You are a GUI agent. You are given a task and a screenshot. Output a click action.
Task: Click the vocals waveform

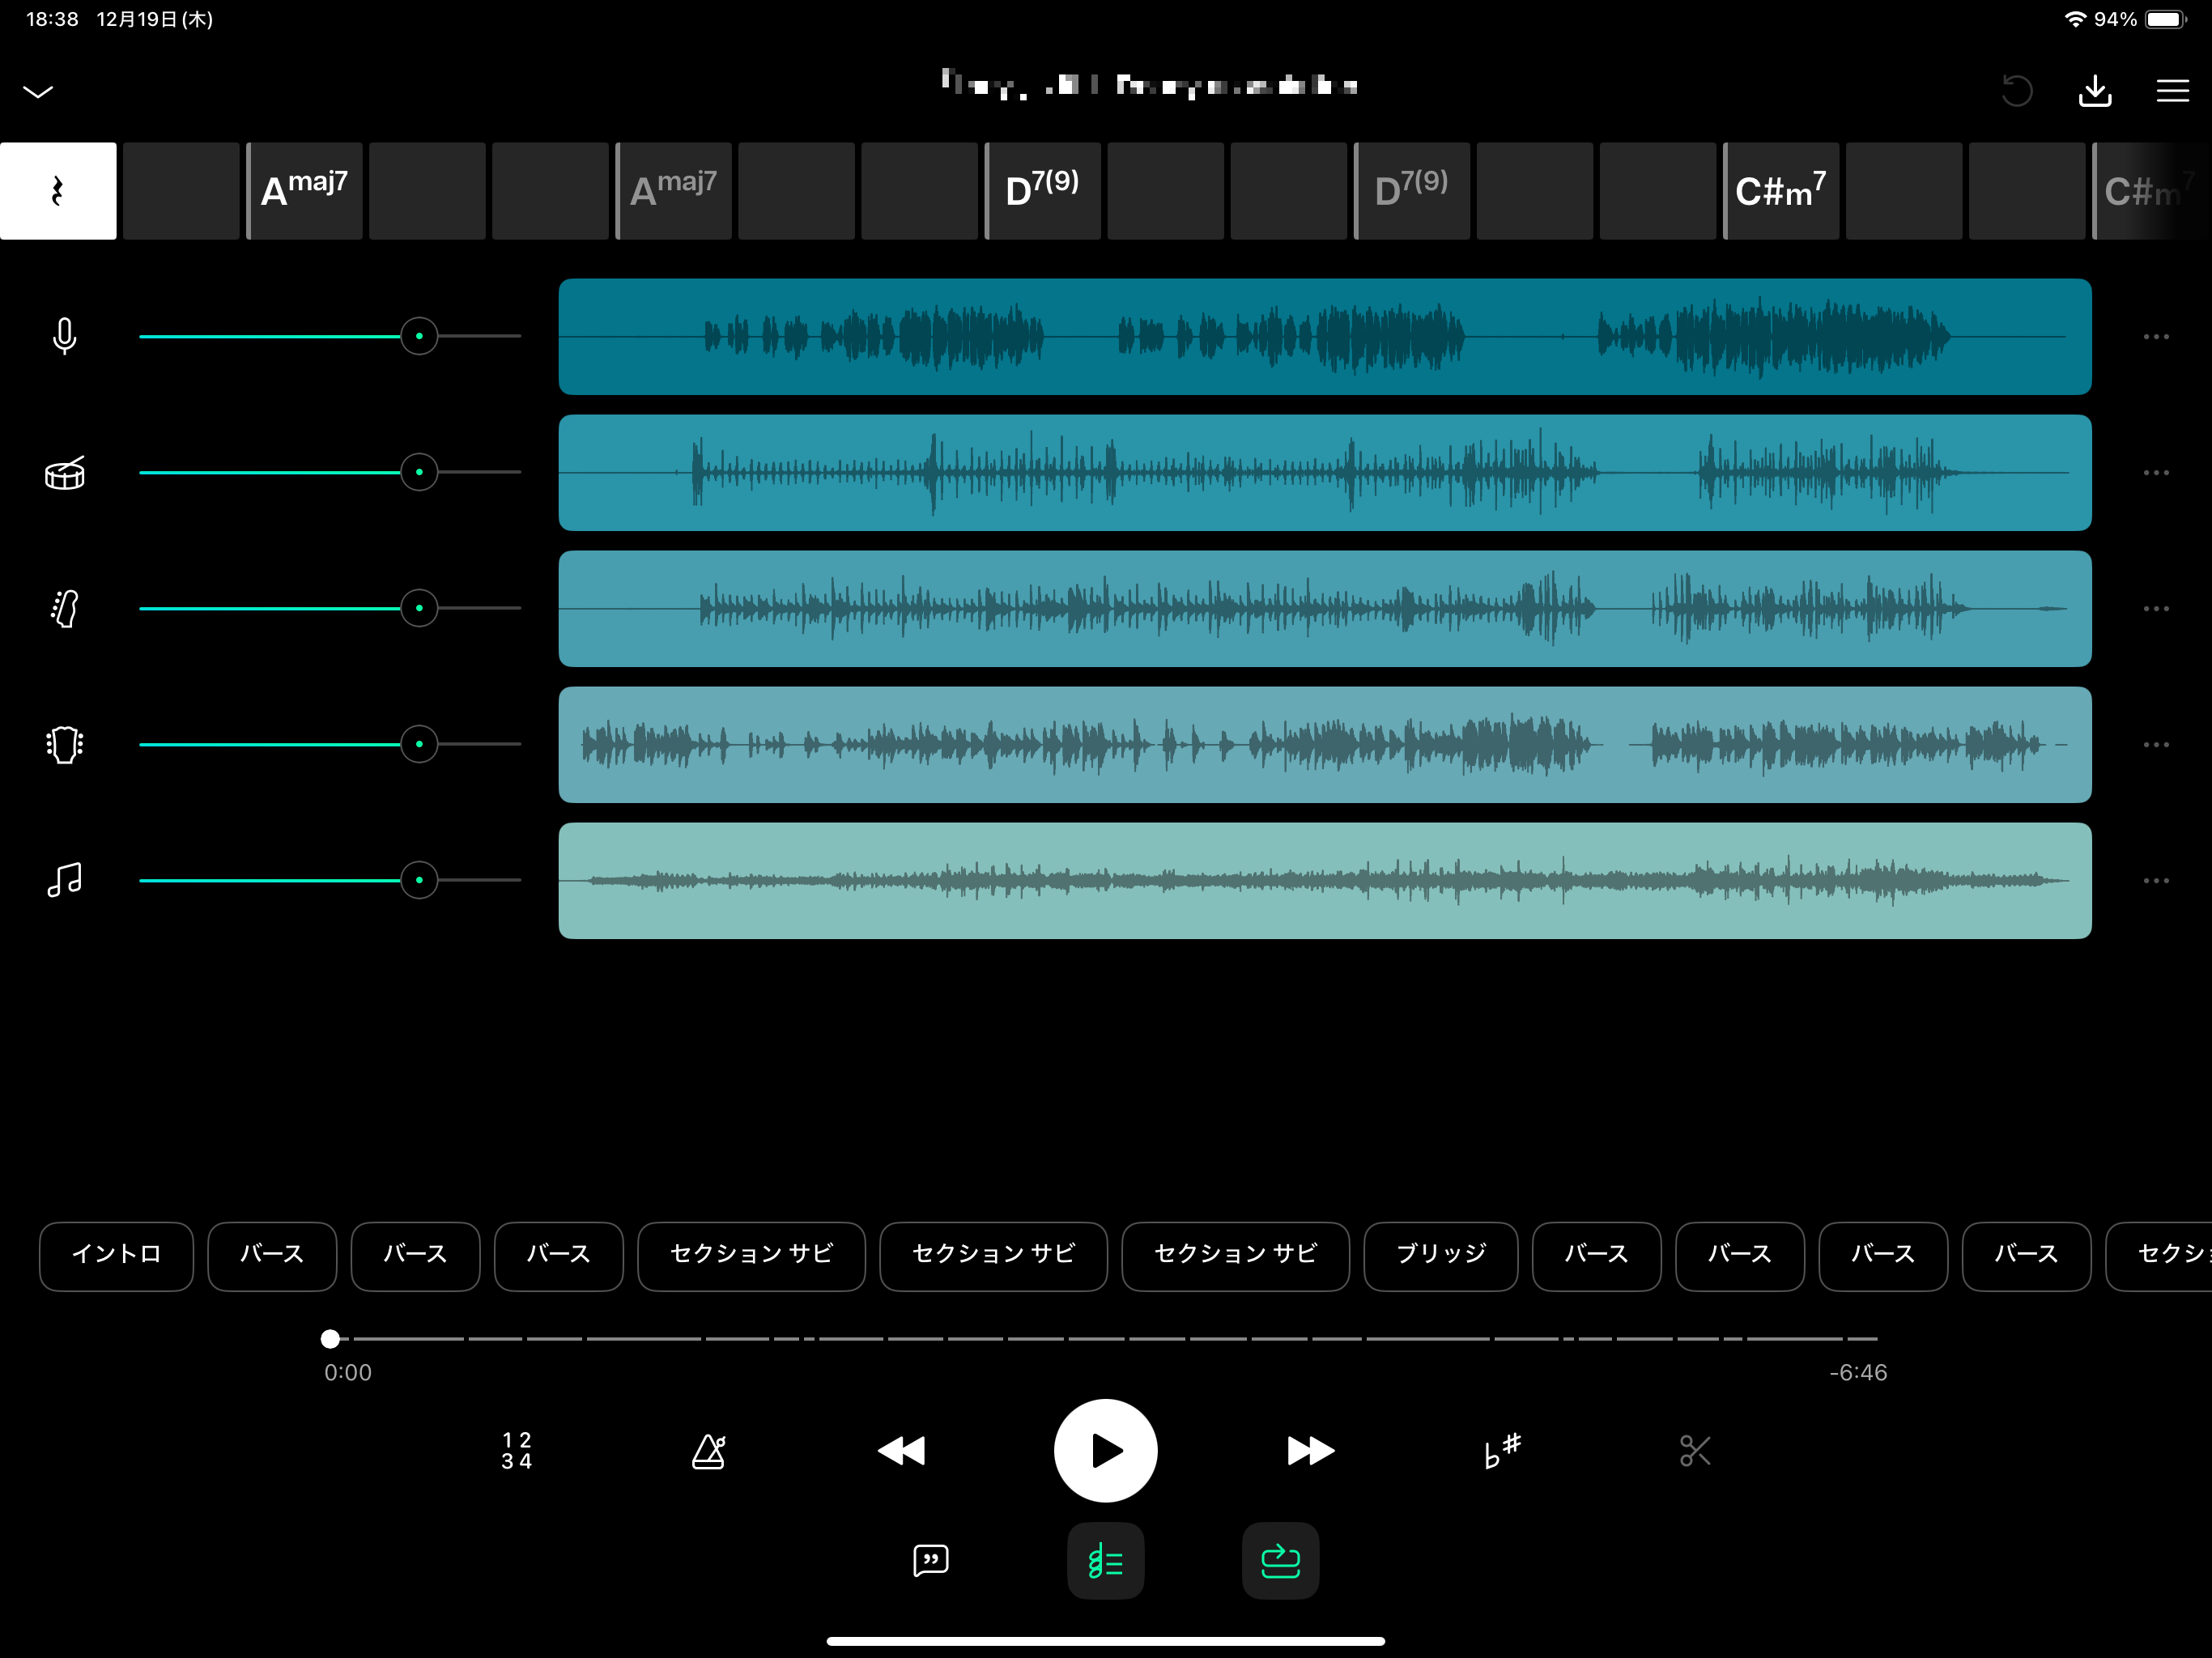tap(1325, 337)
